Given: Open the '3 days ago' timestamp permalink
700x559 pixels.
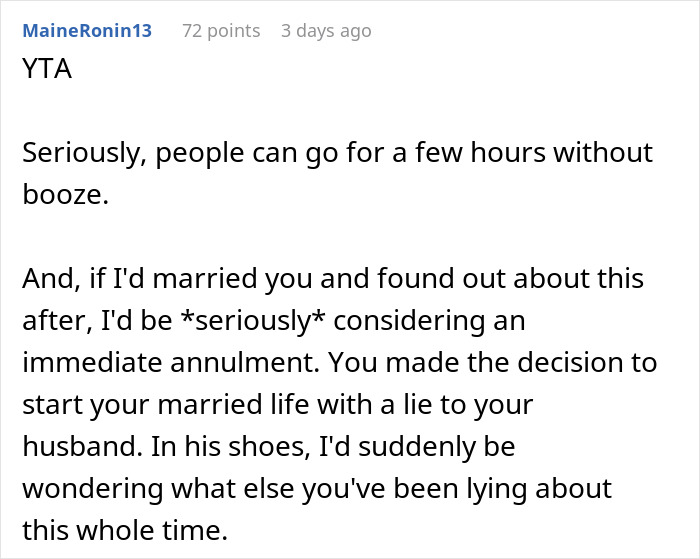Looking at the screenshot, I should [326, 31].
